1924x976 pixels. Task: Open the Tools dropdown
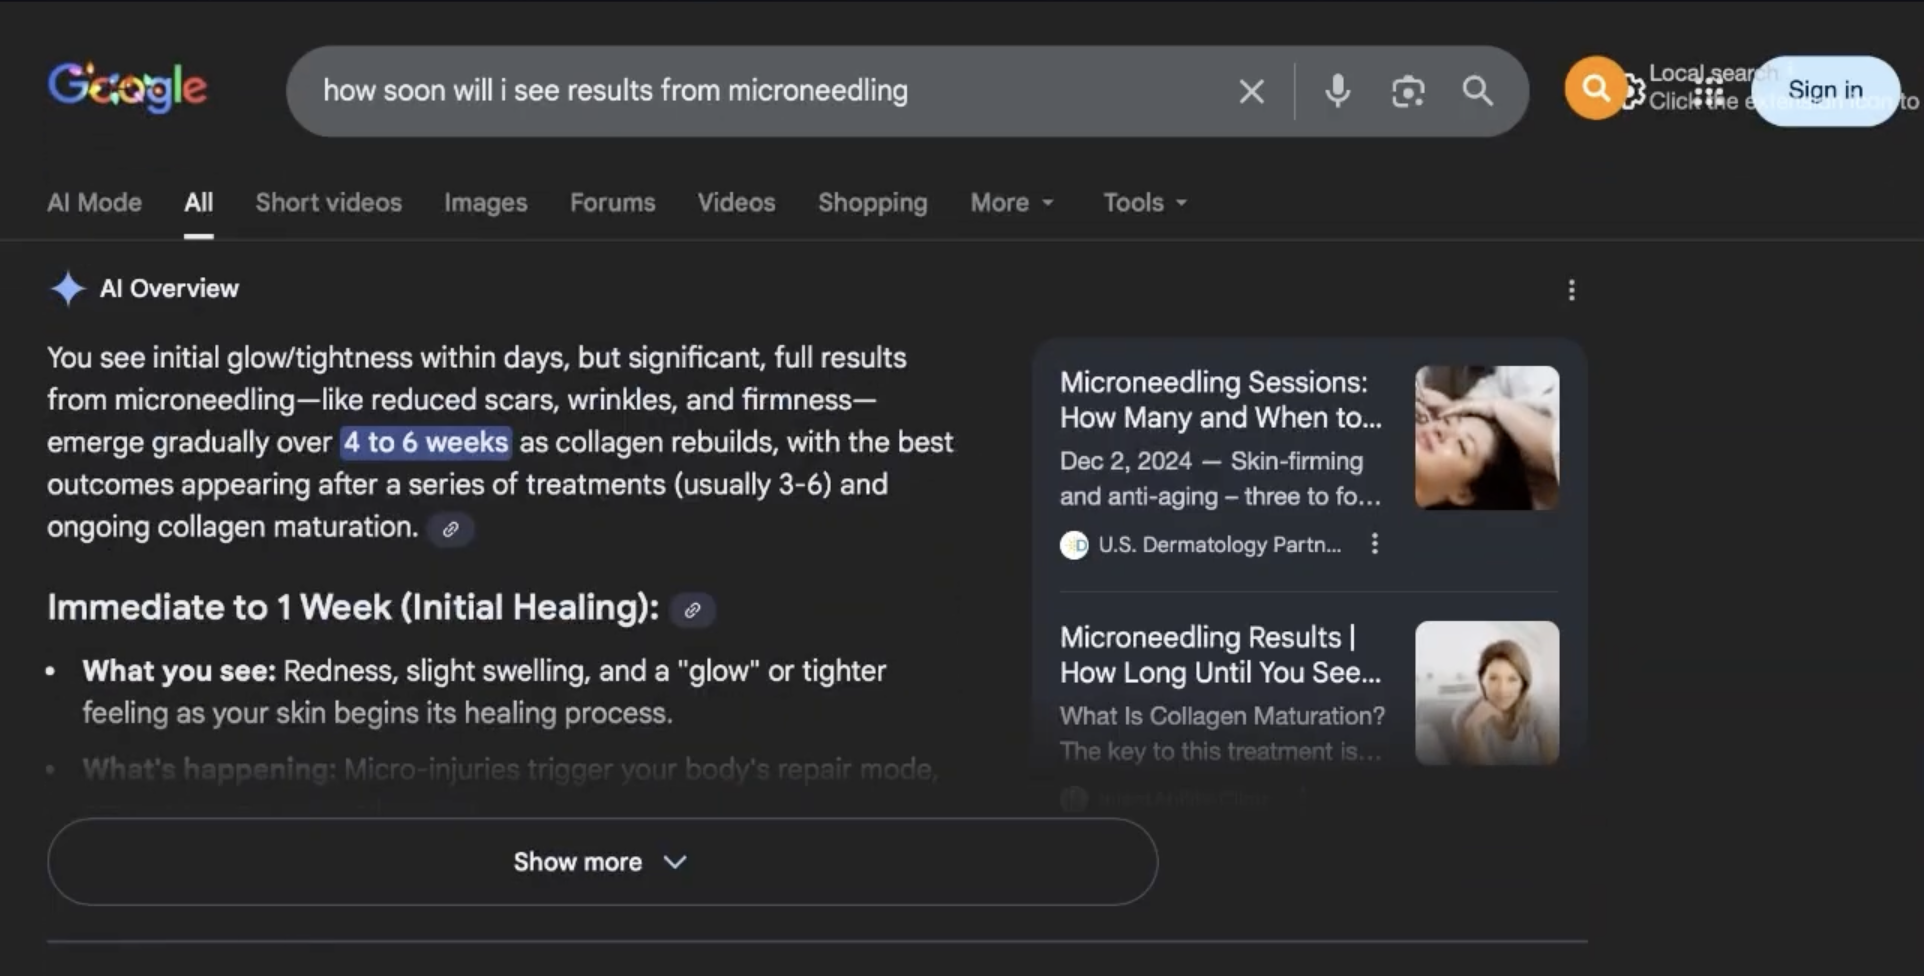[x=1144, y=203]
